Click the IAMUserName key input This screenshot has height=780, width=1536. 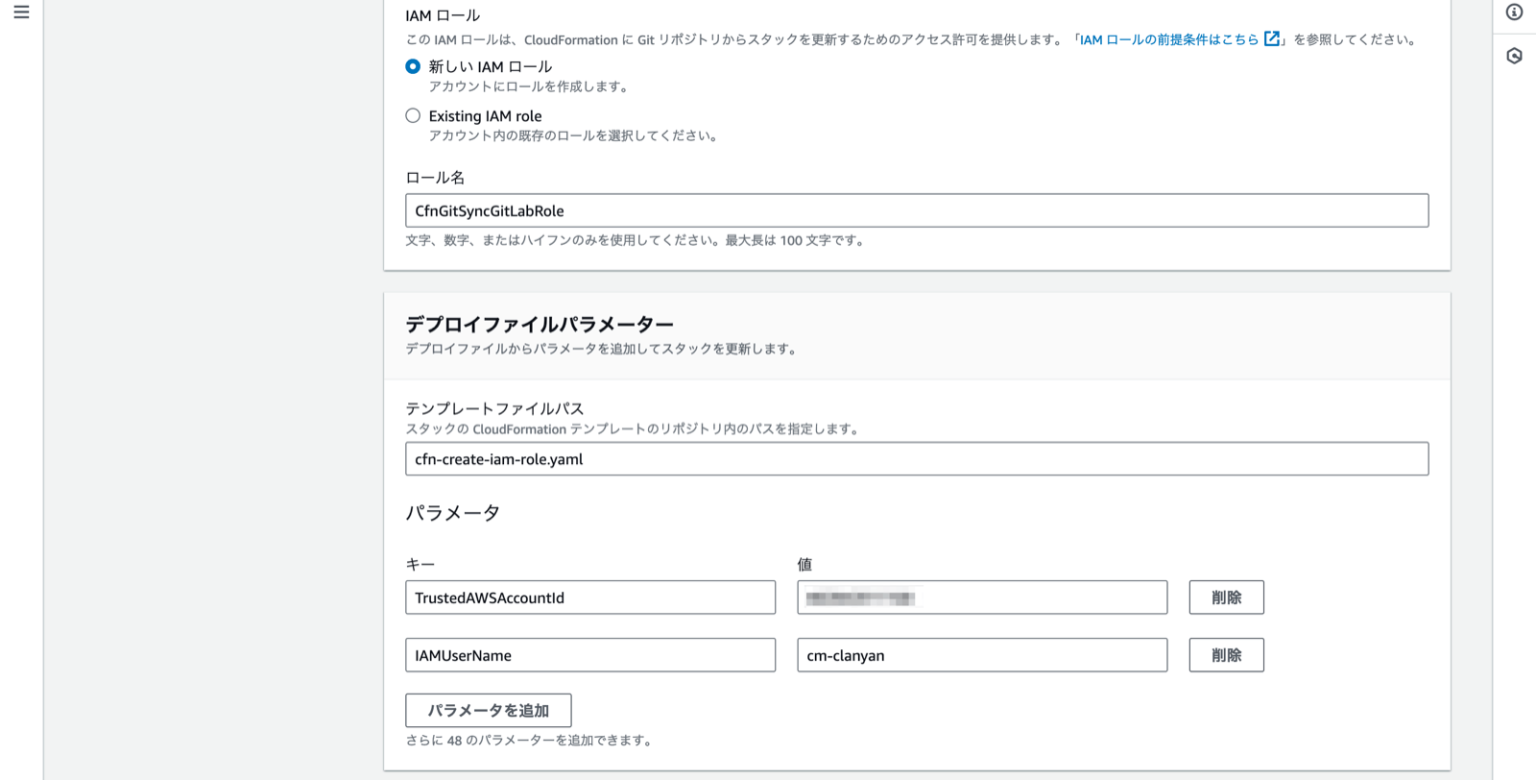pyautogui.click(x=590, y=655)
